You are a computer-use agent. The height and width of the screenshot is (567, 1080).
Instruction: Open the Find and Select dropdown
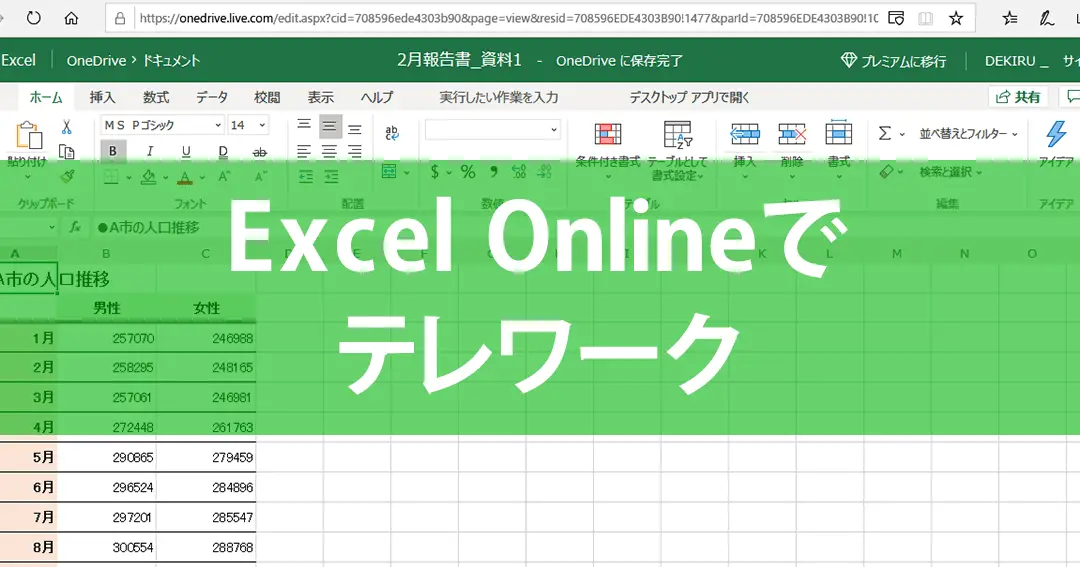pos(951,172)
